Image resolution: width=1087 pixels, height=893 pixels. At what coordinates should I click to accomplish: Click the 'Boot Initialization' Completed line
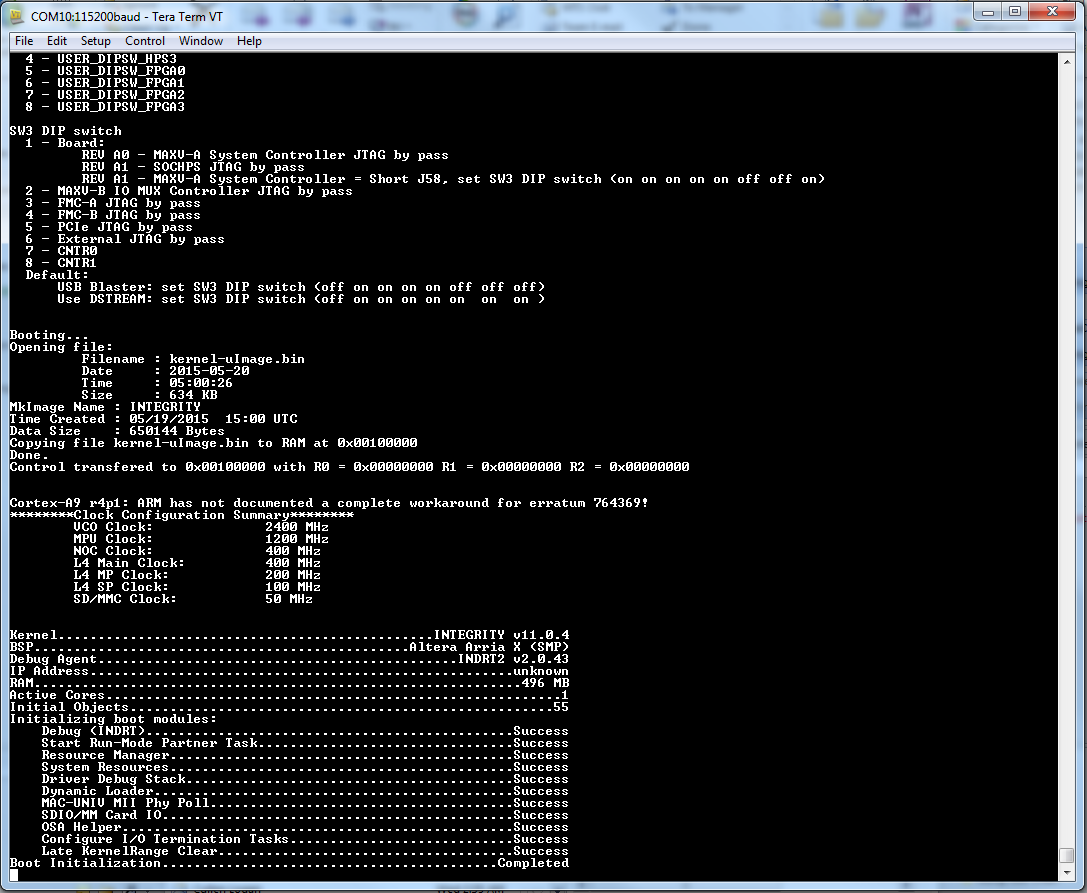coord(289,863)
